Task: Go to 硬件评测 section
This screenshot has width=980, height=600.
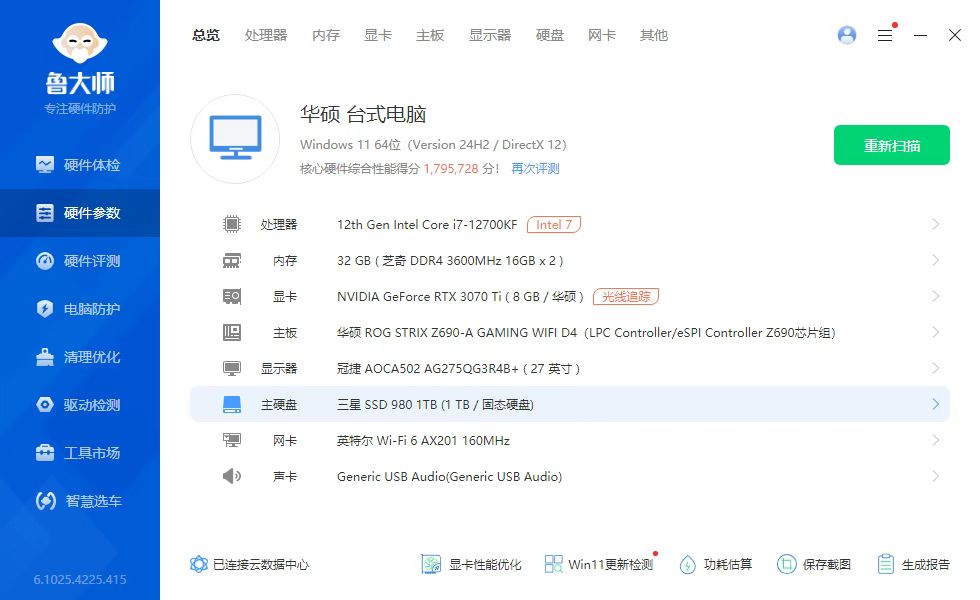Action: (x=80, y=261)
